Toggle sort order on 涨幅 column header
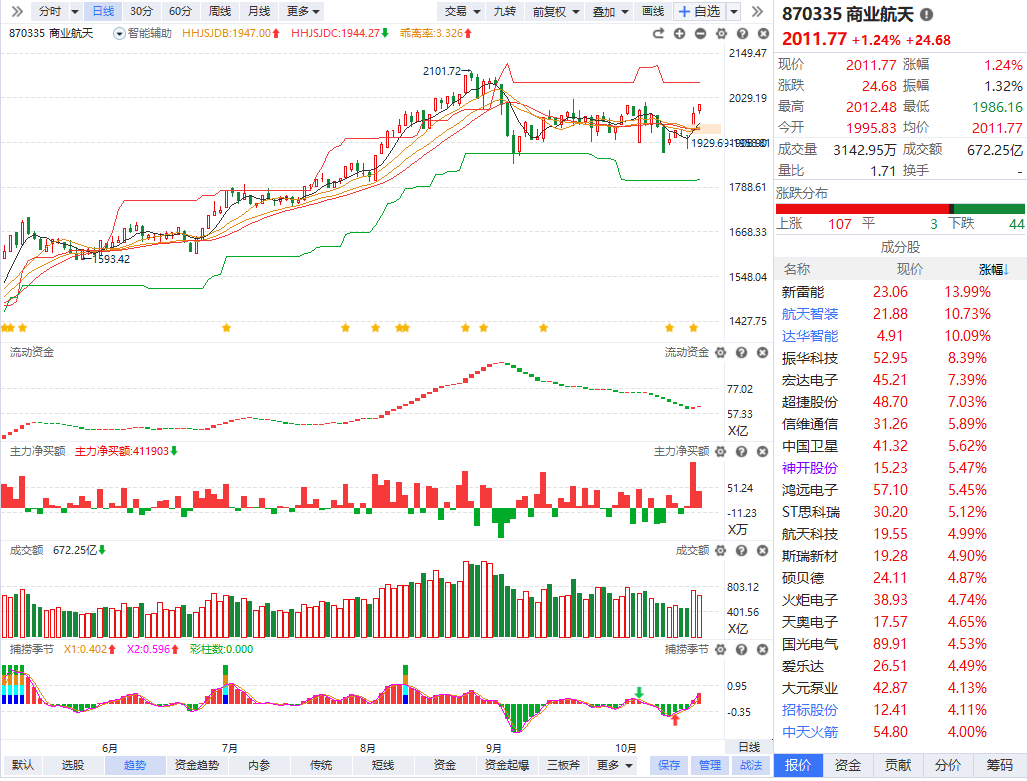 tap(993, 269)
